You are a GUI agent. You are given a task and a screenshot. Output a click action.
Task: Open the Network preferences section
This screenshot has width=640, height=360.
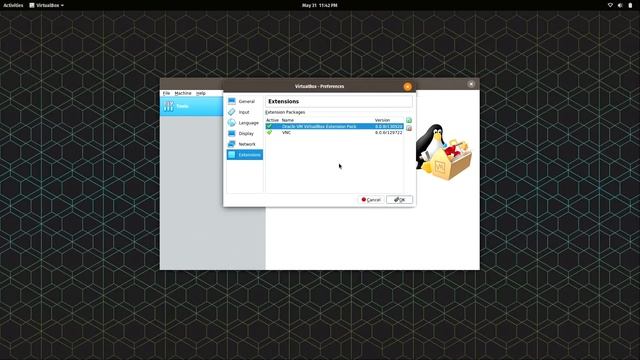click(x=244, y=144)
